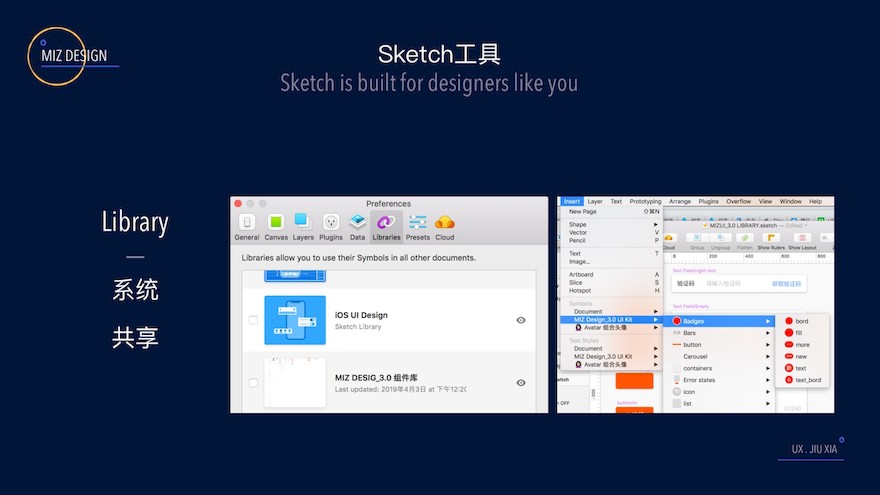The height and width of the screenshot is (495, 880).
Task: Select the Libraries preferences tab
Action: (x=386, y=227)
